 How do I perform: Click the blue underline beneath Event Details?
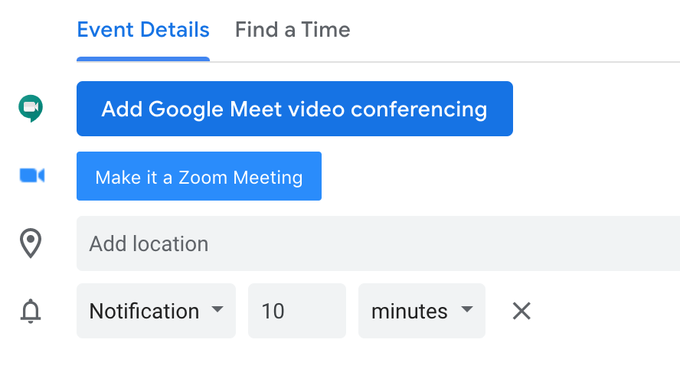pyautogui.click(x=143, y=59)
